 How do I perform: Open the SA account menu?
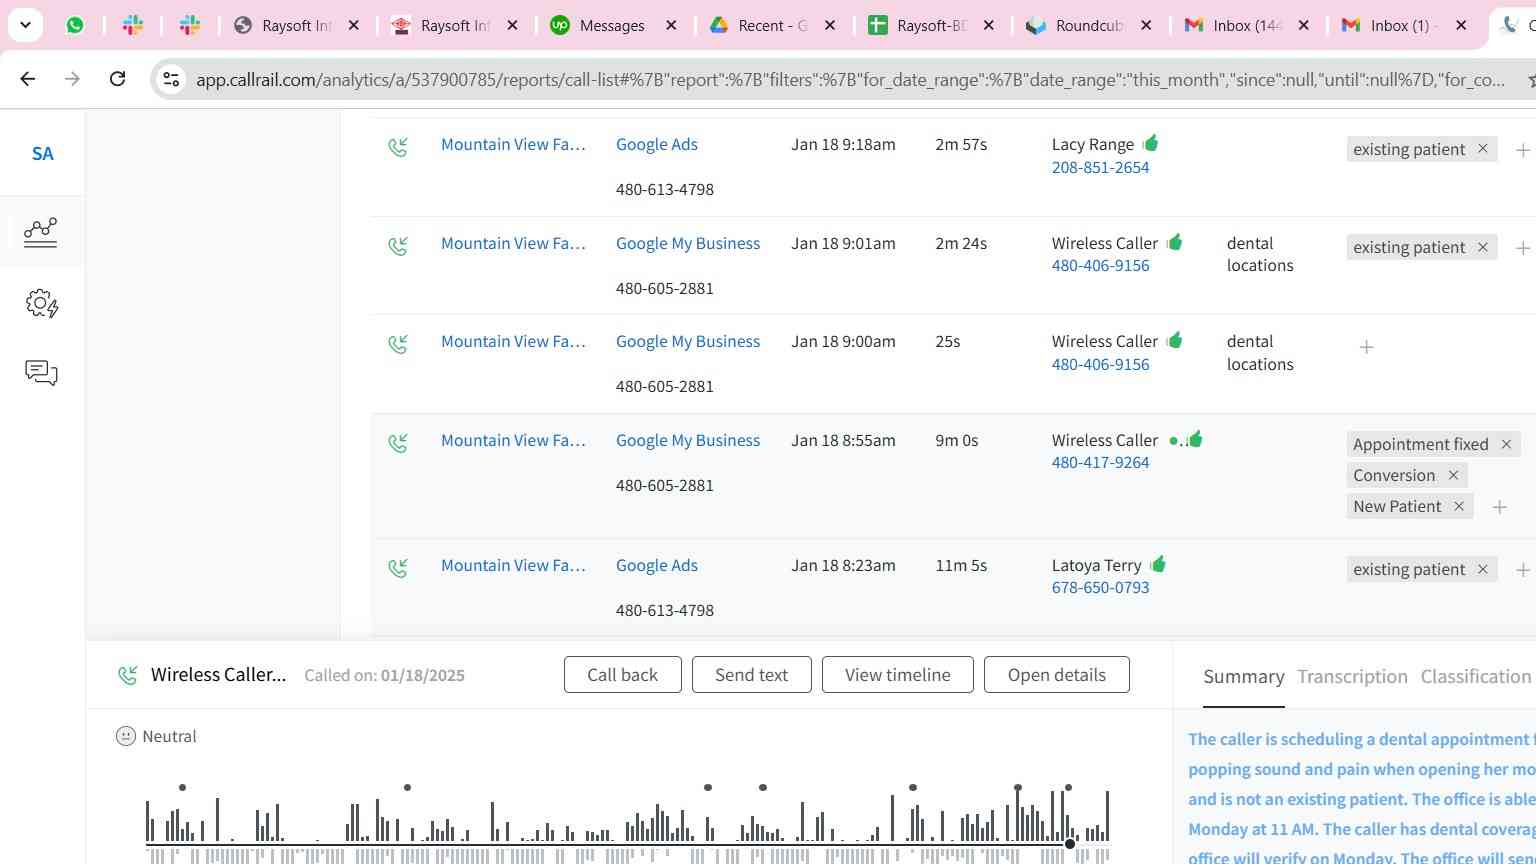tap(42, 154)
